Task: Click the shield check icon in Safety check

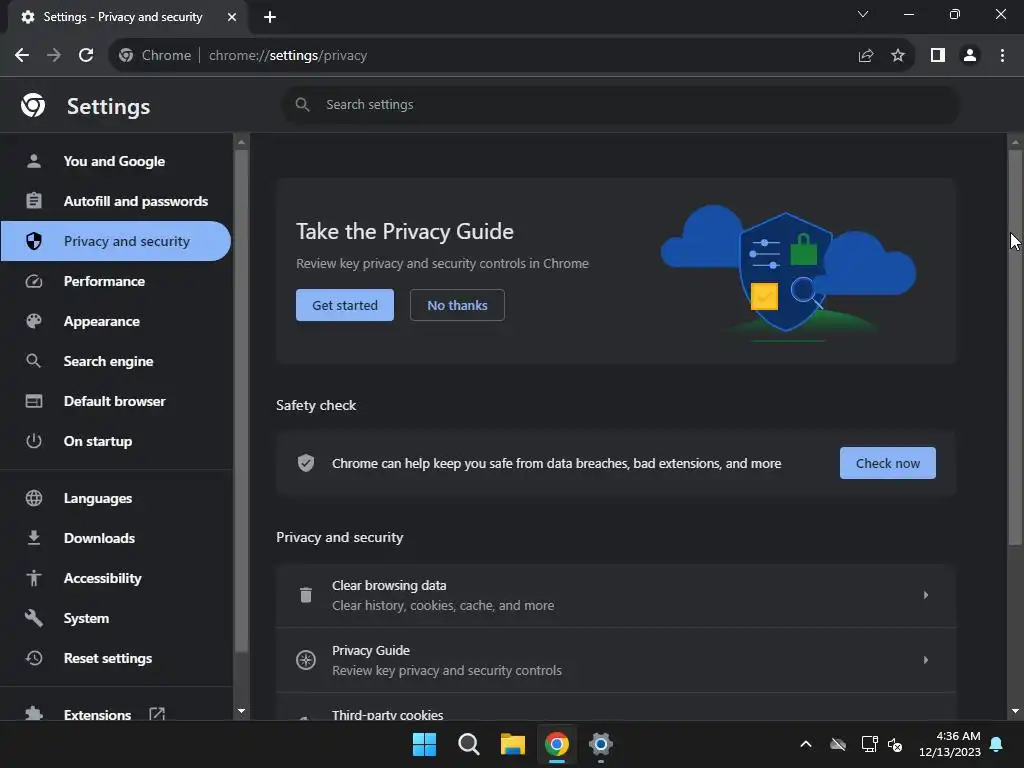Action: (306, 463)
